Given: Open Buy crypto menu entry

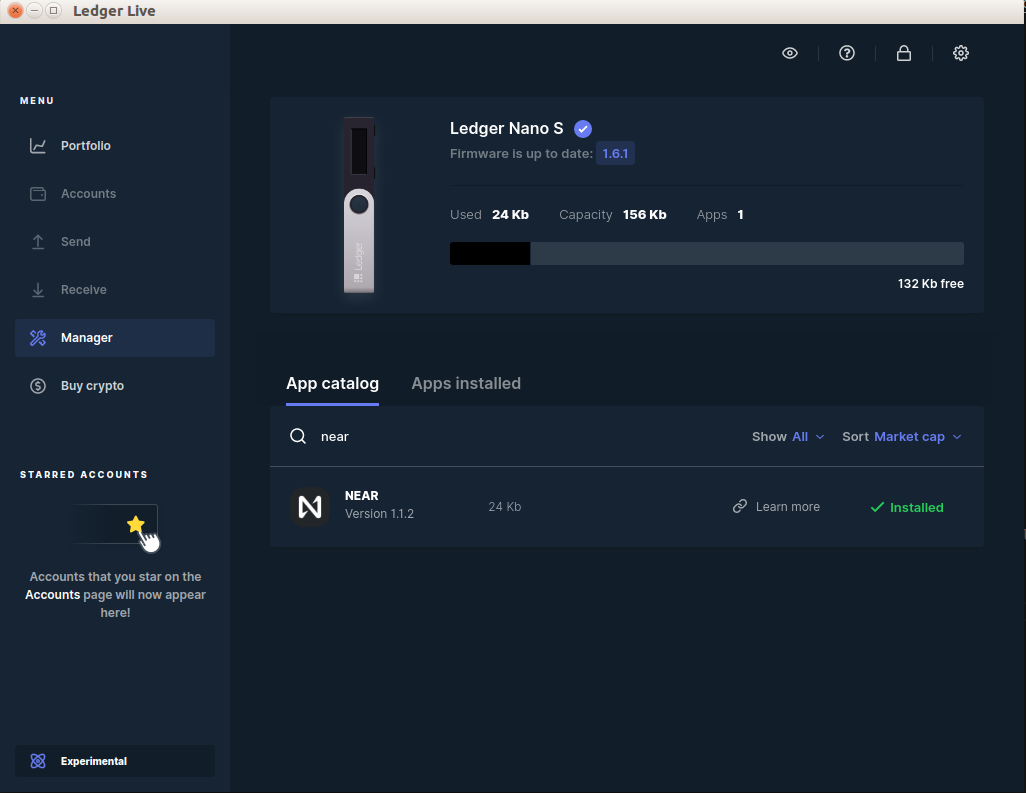Looking at the screenshot, I should pyautogui.click(x=115, y=386).
